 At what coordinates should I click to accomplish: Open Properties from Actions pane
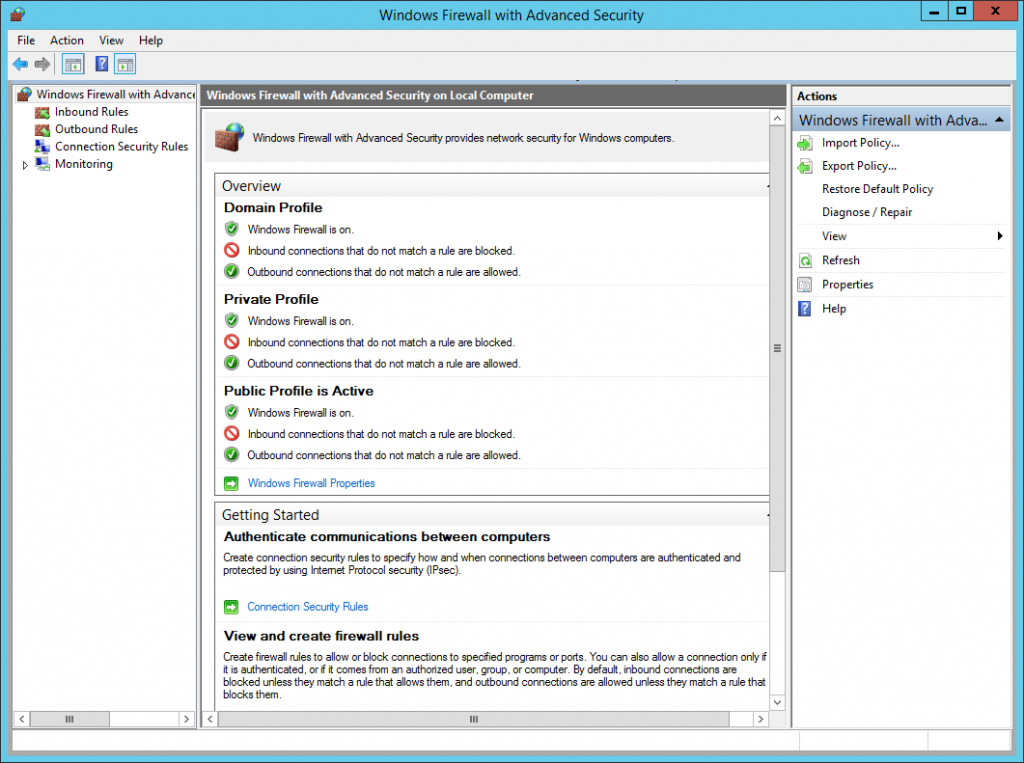847,285
